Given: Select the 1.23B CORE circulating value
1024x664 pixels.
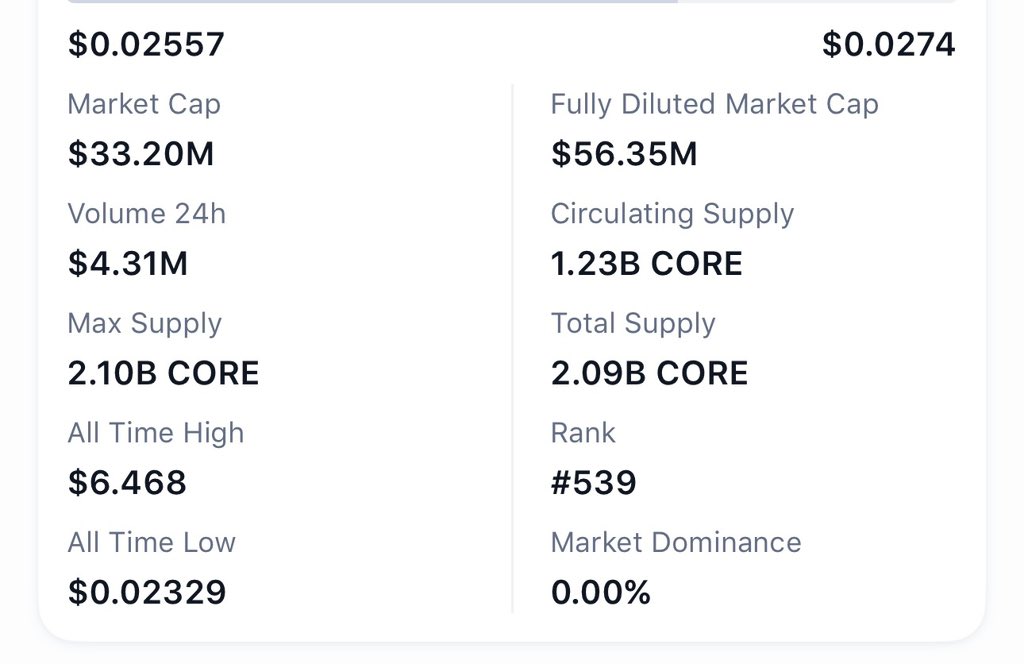Looking at the screenshot, I should (647, 264).
